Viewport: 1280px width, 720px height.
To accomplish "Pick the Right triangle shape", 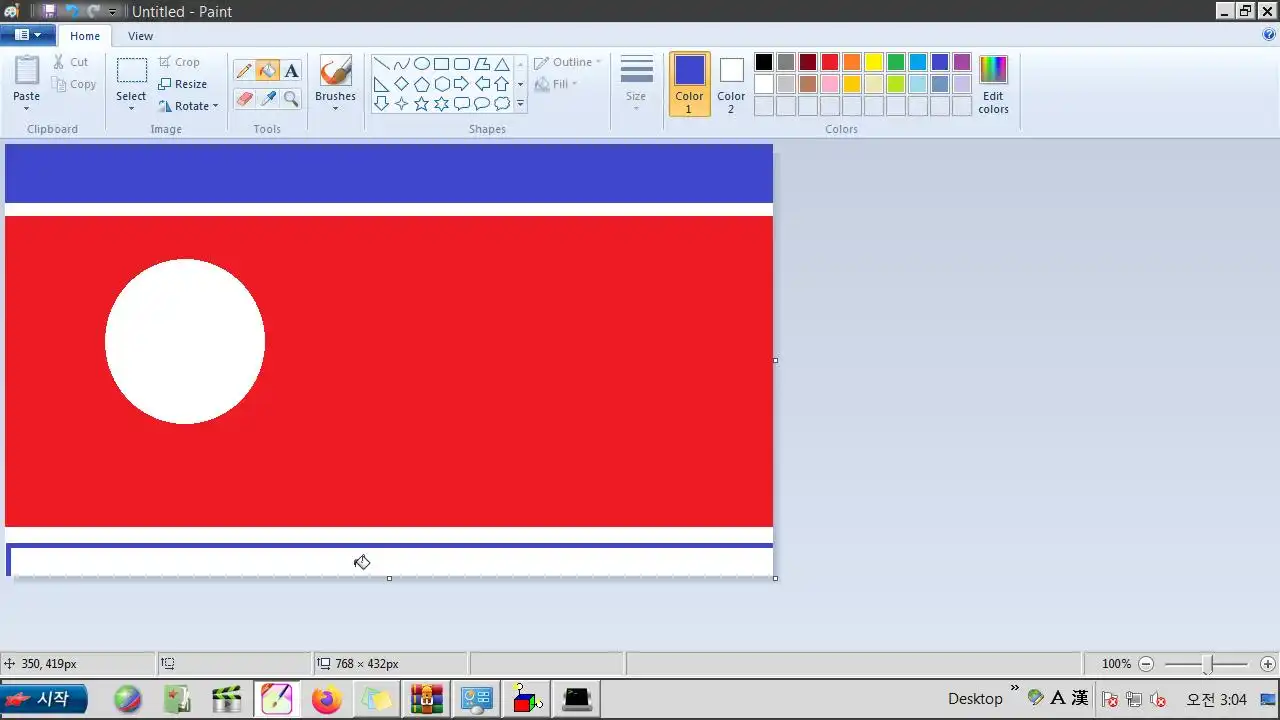I will click(381, 84).
